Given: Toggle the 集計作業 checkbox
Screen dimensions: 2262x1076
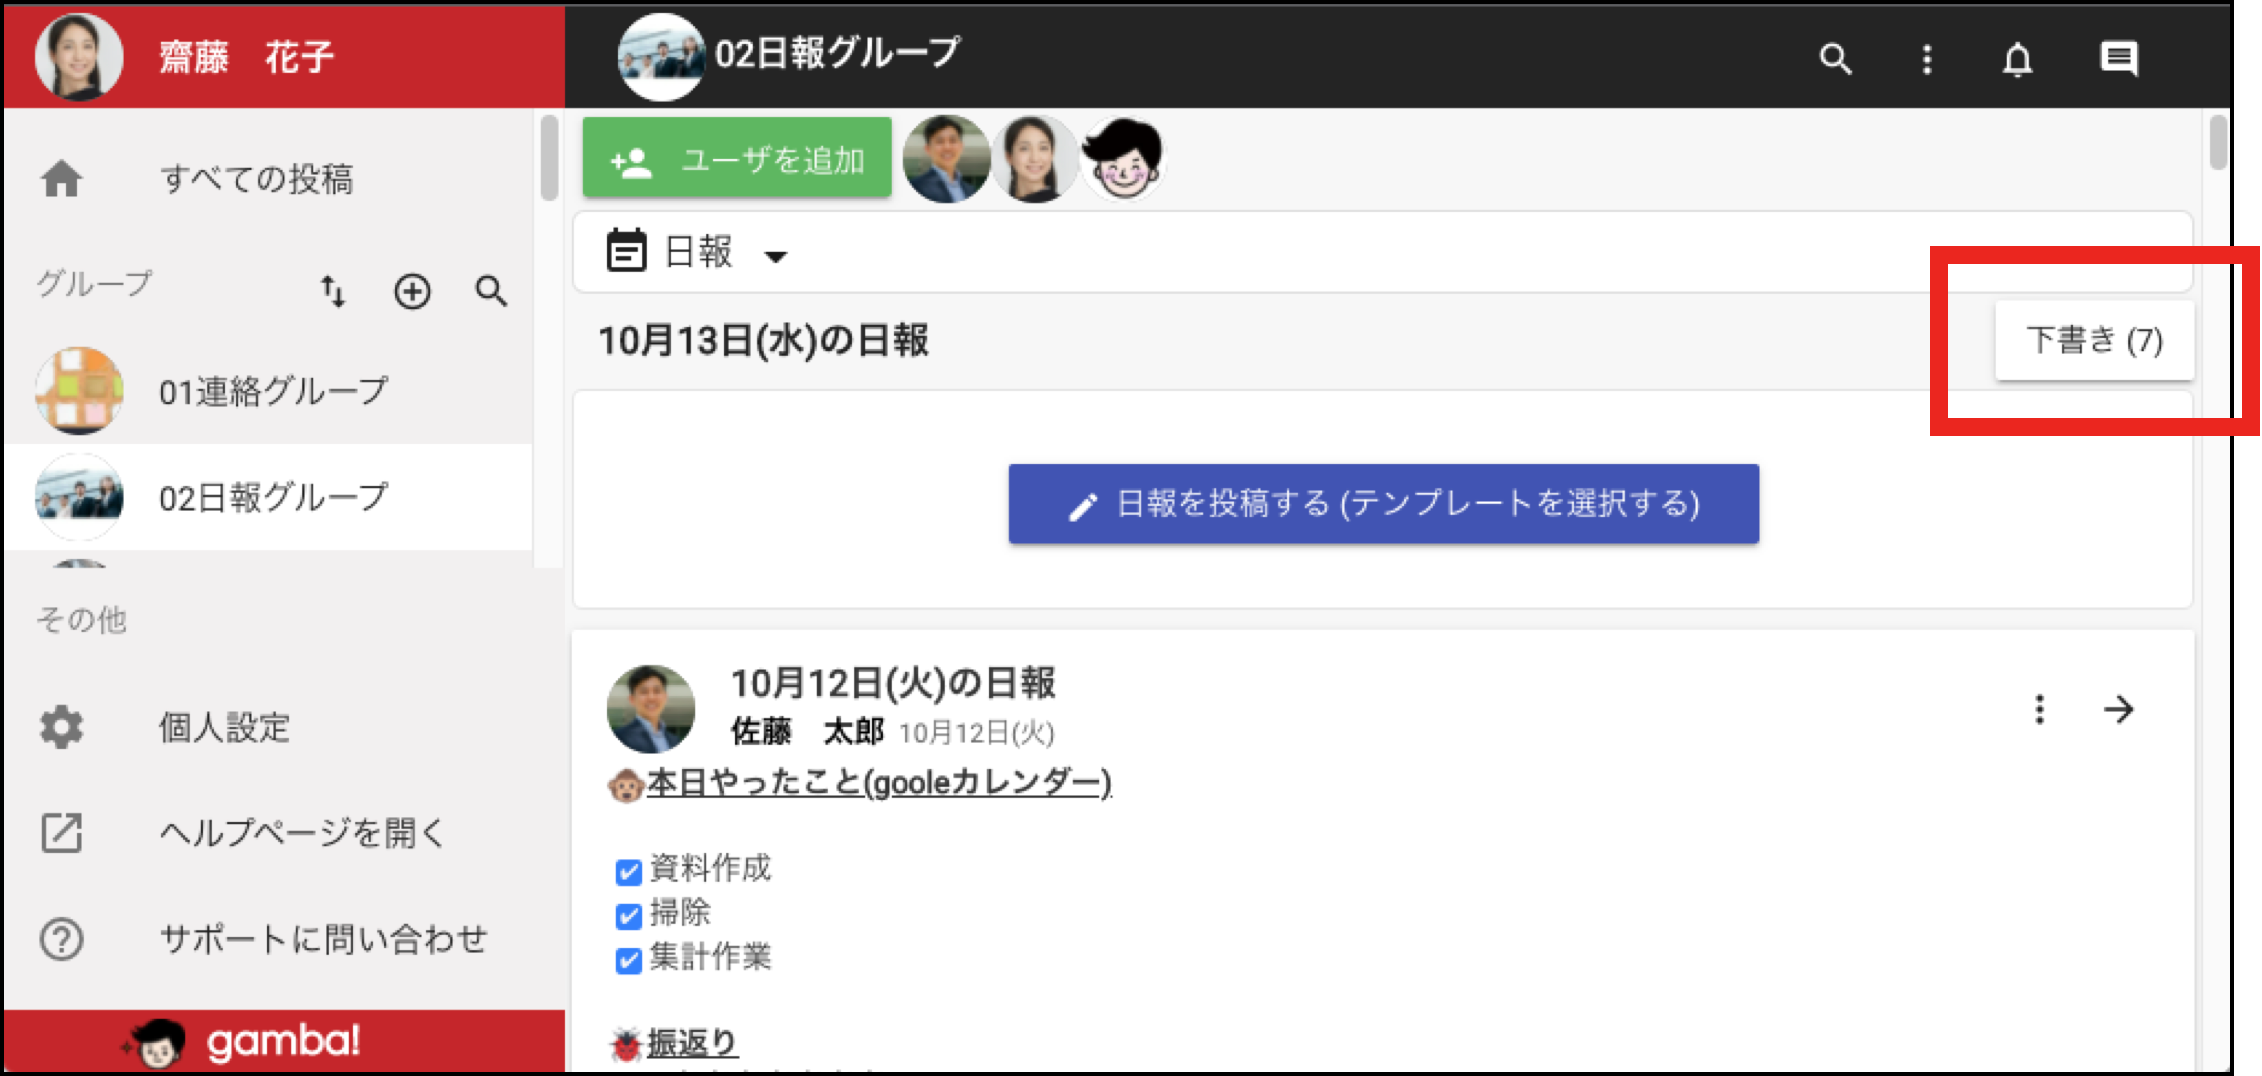Looking at the screenshot, I should [628, 960].
